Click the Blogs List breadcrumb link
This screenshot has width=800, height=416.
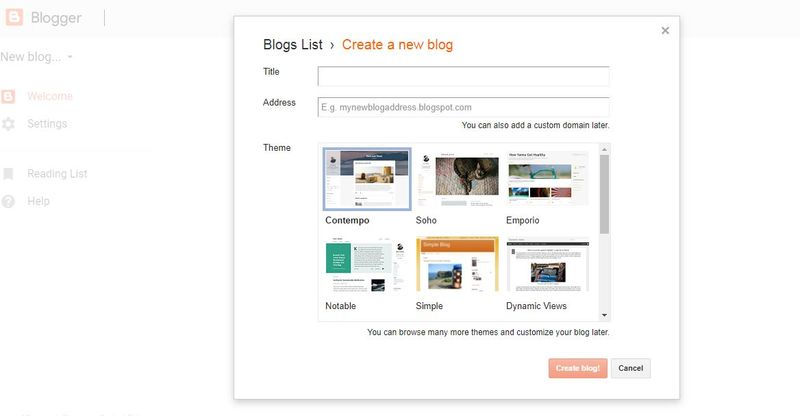292,44
